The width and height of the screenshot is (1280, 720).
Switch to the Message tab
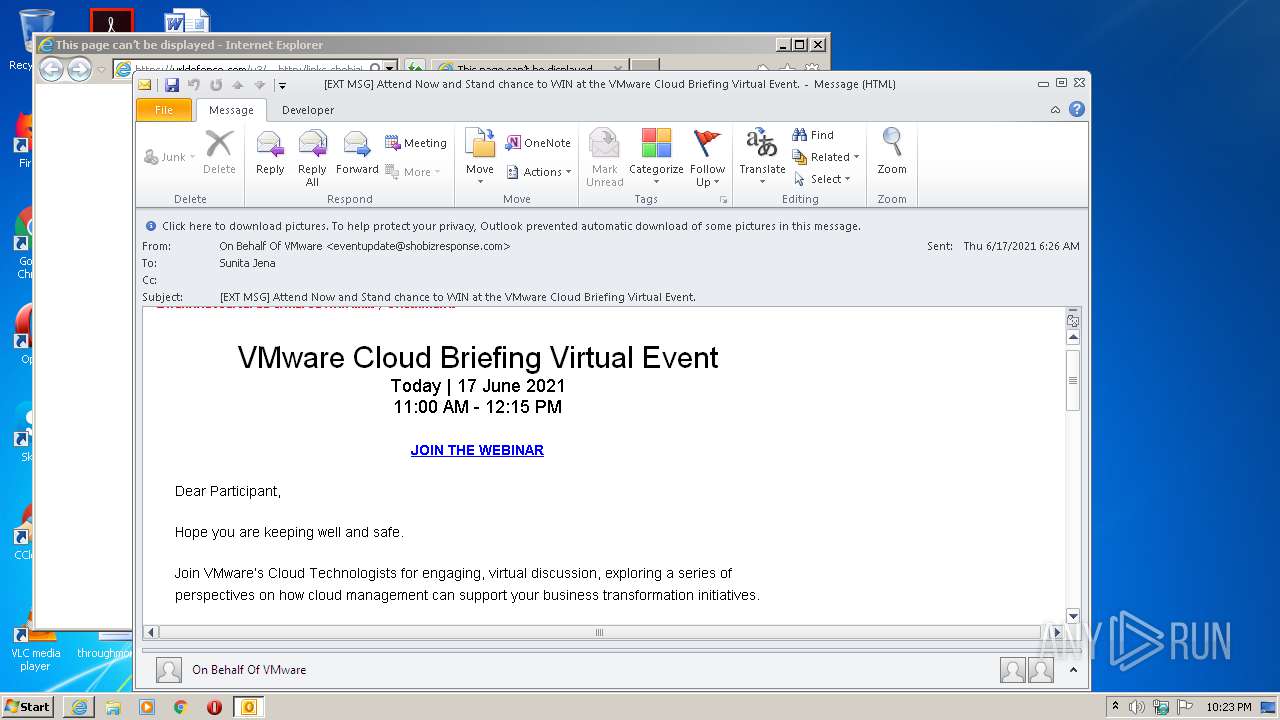point(231,110)
